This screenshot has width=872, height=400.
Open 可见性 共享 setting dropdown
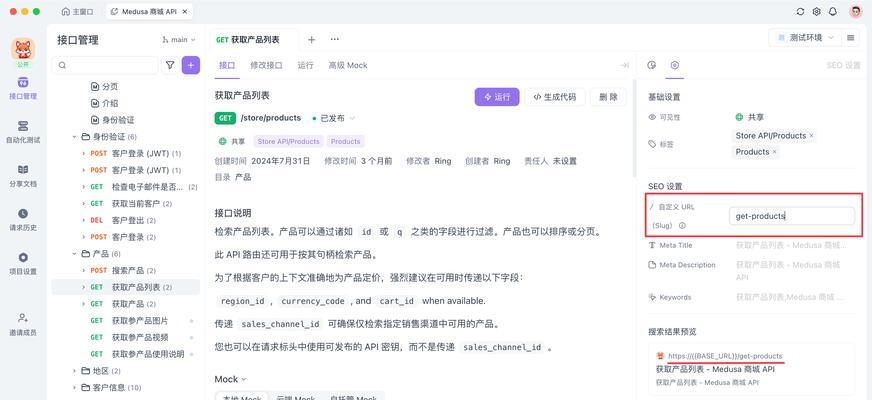click(749, 117)
